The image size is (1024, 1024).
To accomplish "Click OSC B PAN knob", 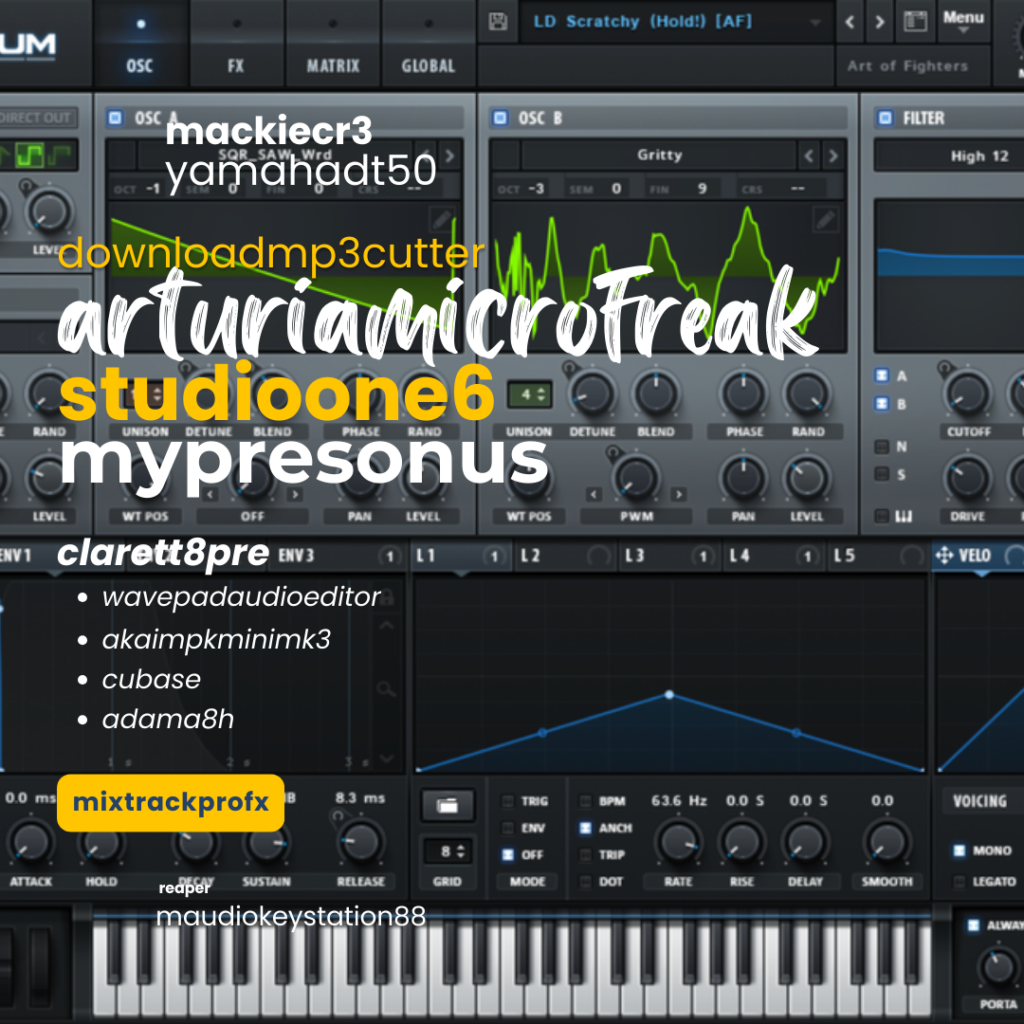I will [x=743, y=478].
